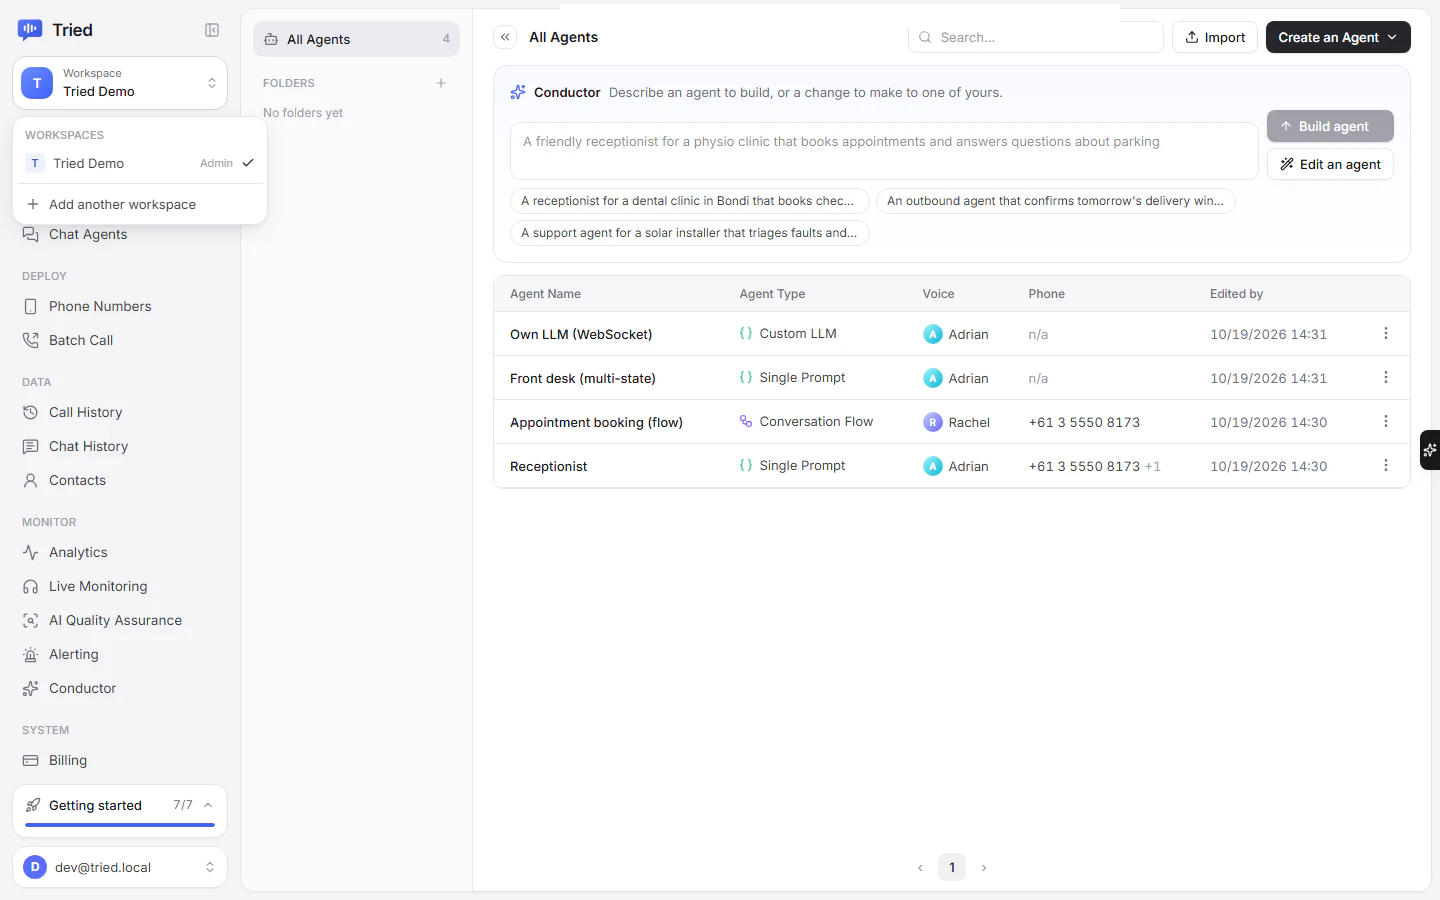Select the Tried Demo workspace entry

pos(140,163)
